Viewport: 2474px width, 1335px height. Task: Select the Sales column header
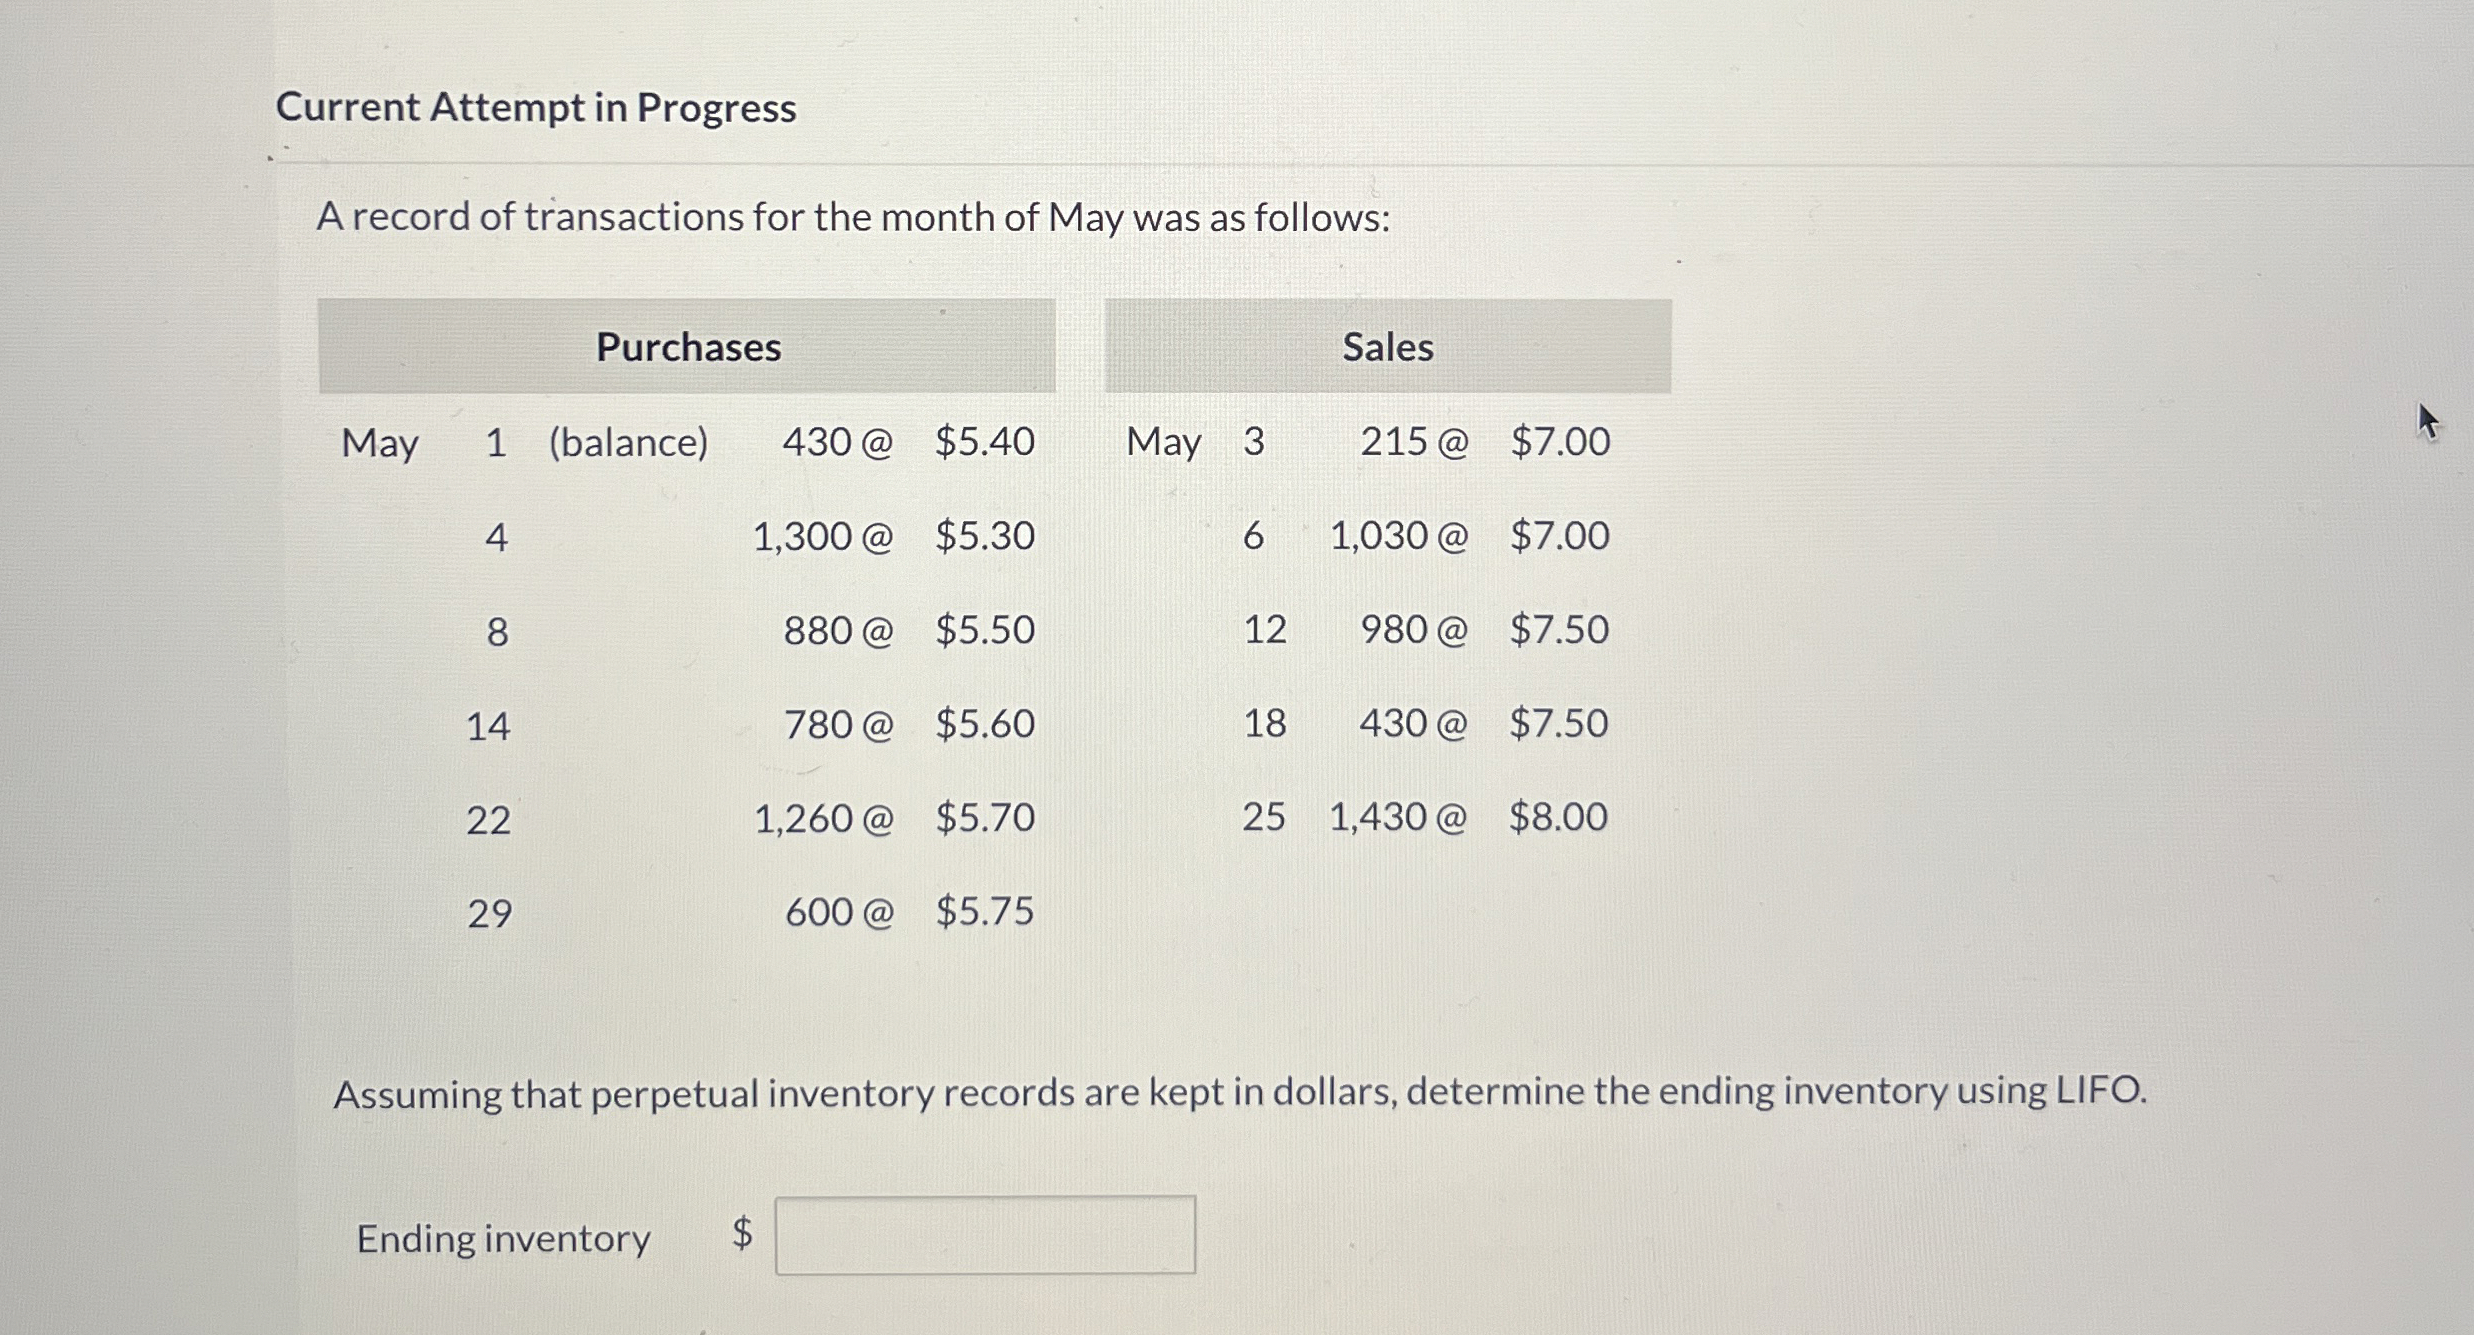click(1386, 347)
